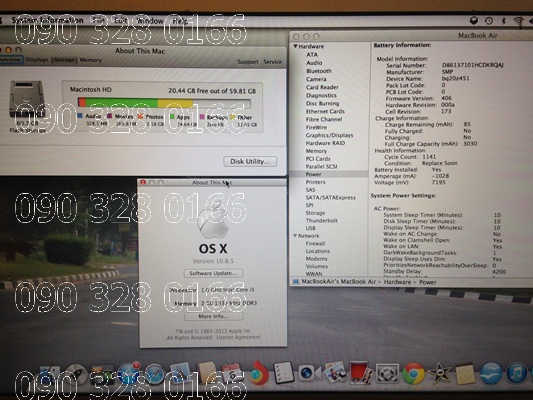Click the OS X version 10.8.5 text
The image size is (533, 400).
click(x=213, y=261)
